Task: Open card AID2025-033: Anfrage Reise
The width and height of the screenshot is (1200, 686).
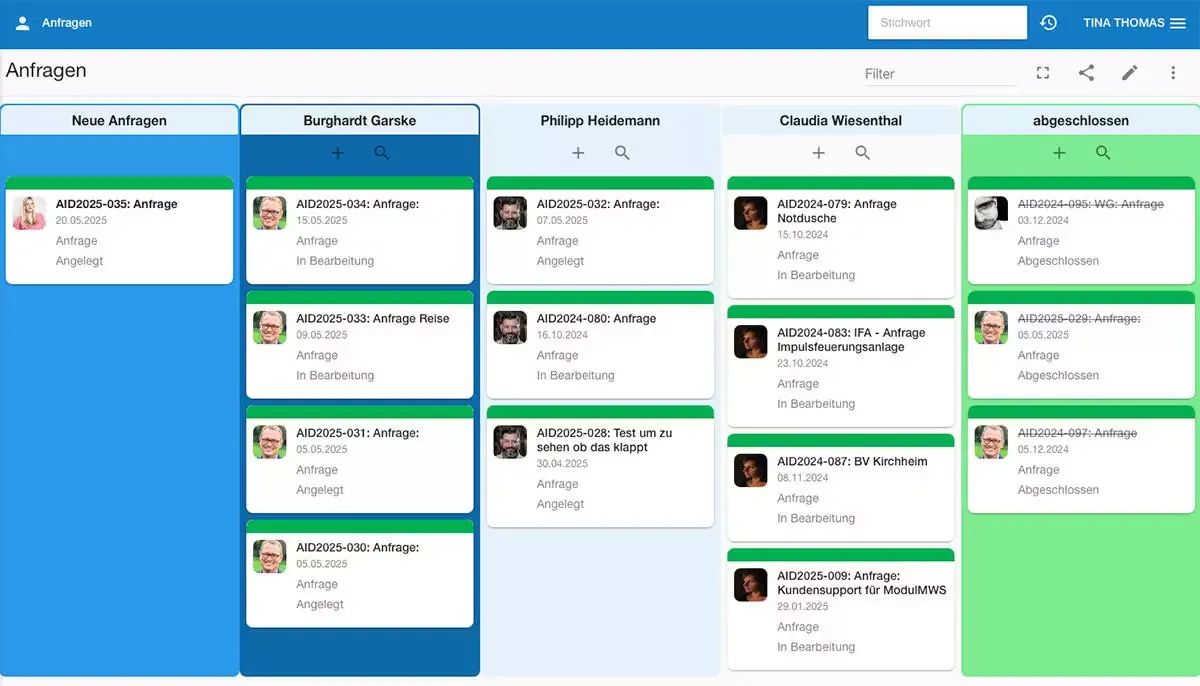Action: click(360, 345)
